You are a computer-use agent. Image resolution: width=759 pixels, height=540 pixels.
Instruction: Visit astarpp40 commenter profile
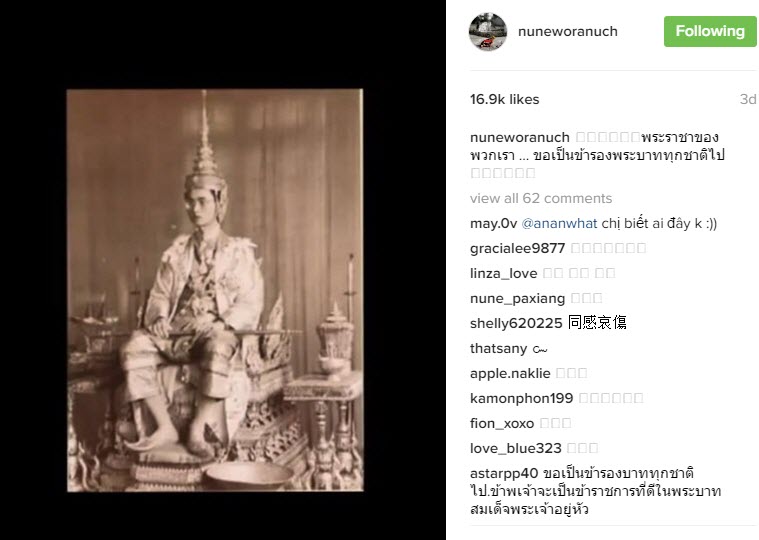click(504, 473)
